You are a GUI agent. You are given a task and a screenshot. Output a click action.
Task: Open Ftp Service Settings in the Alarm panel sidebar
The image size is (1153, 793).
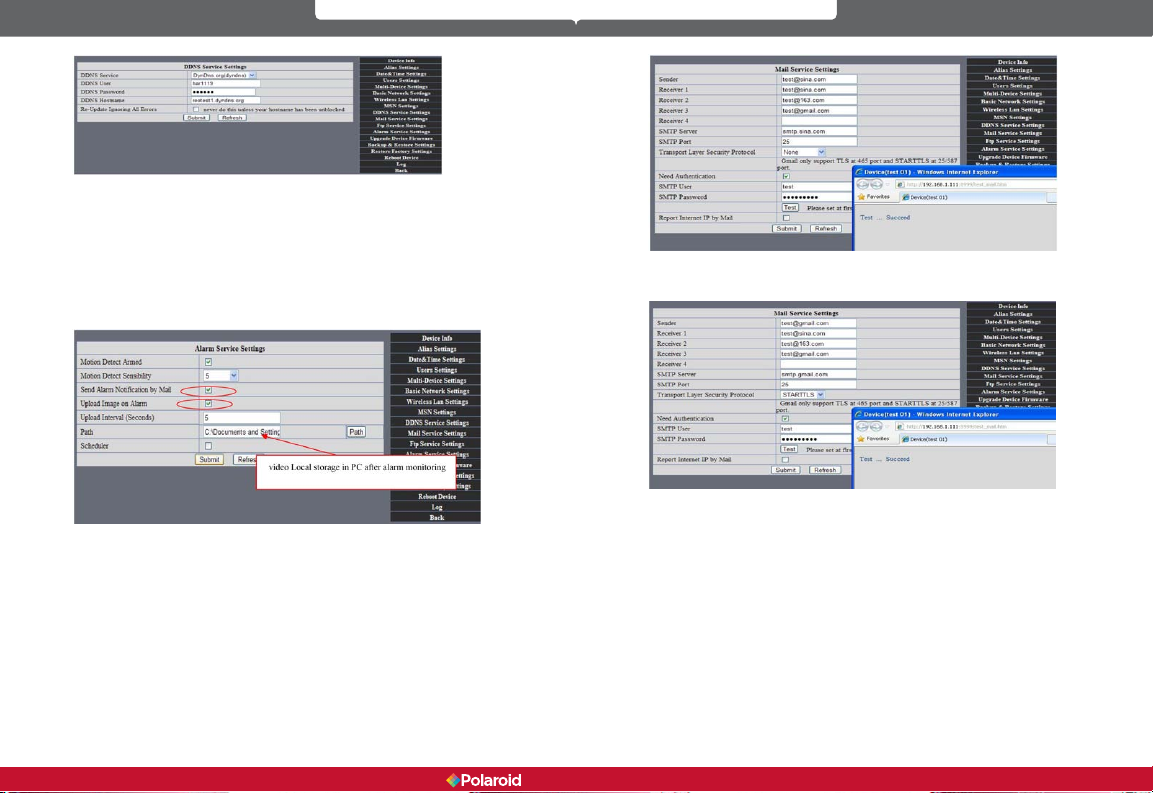coord(437,444)
